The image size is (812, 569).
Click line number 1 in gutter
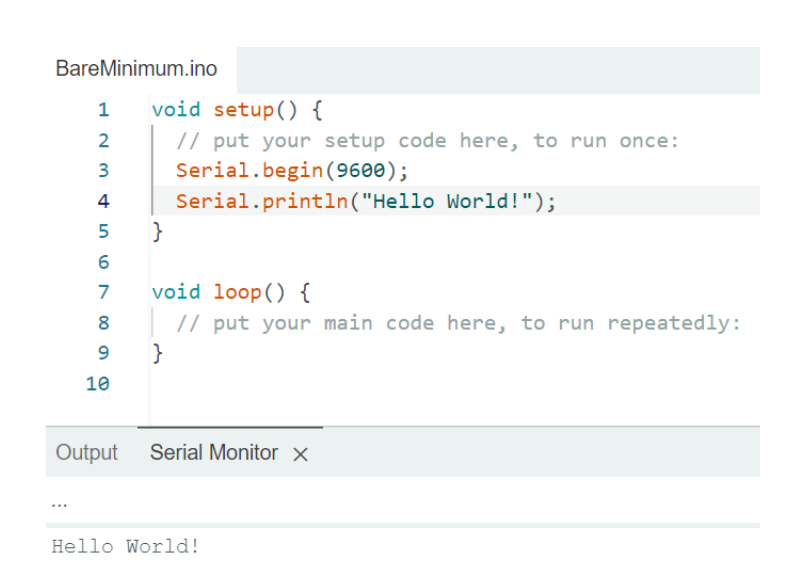(x=104, y=110)
